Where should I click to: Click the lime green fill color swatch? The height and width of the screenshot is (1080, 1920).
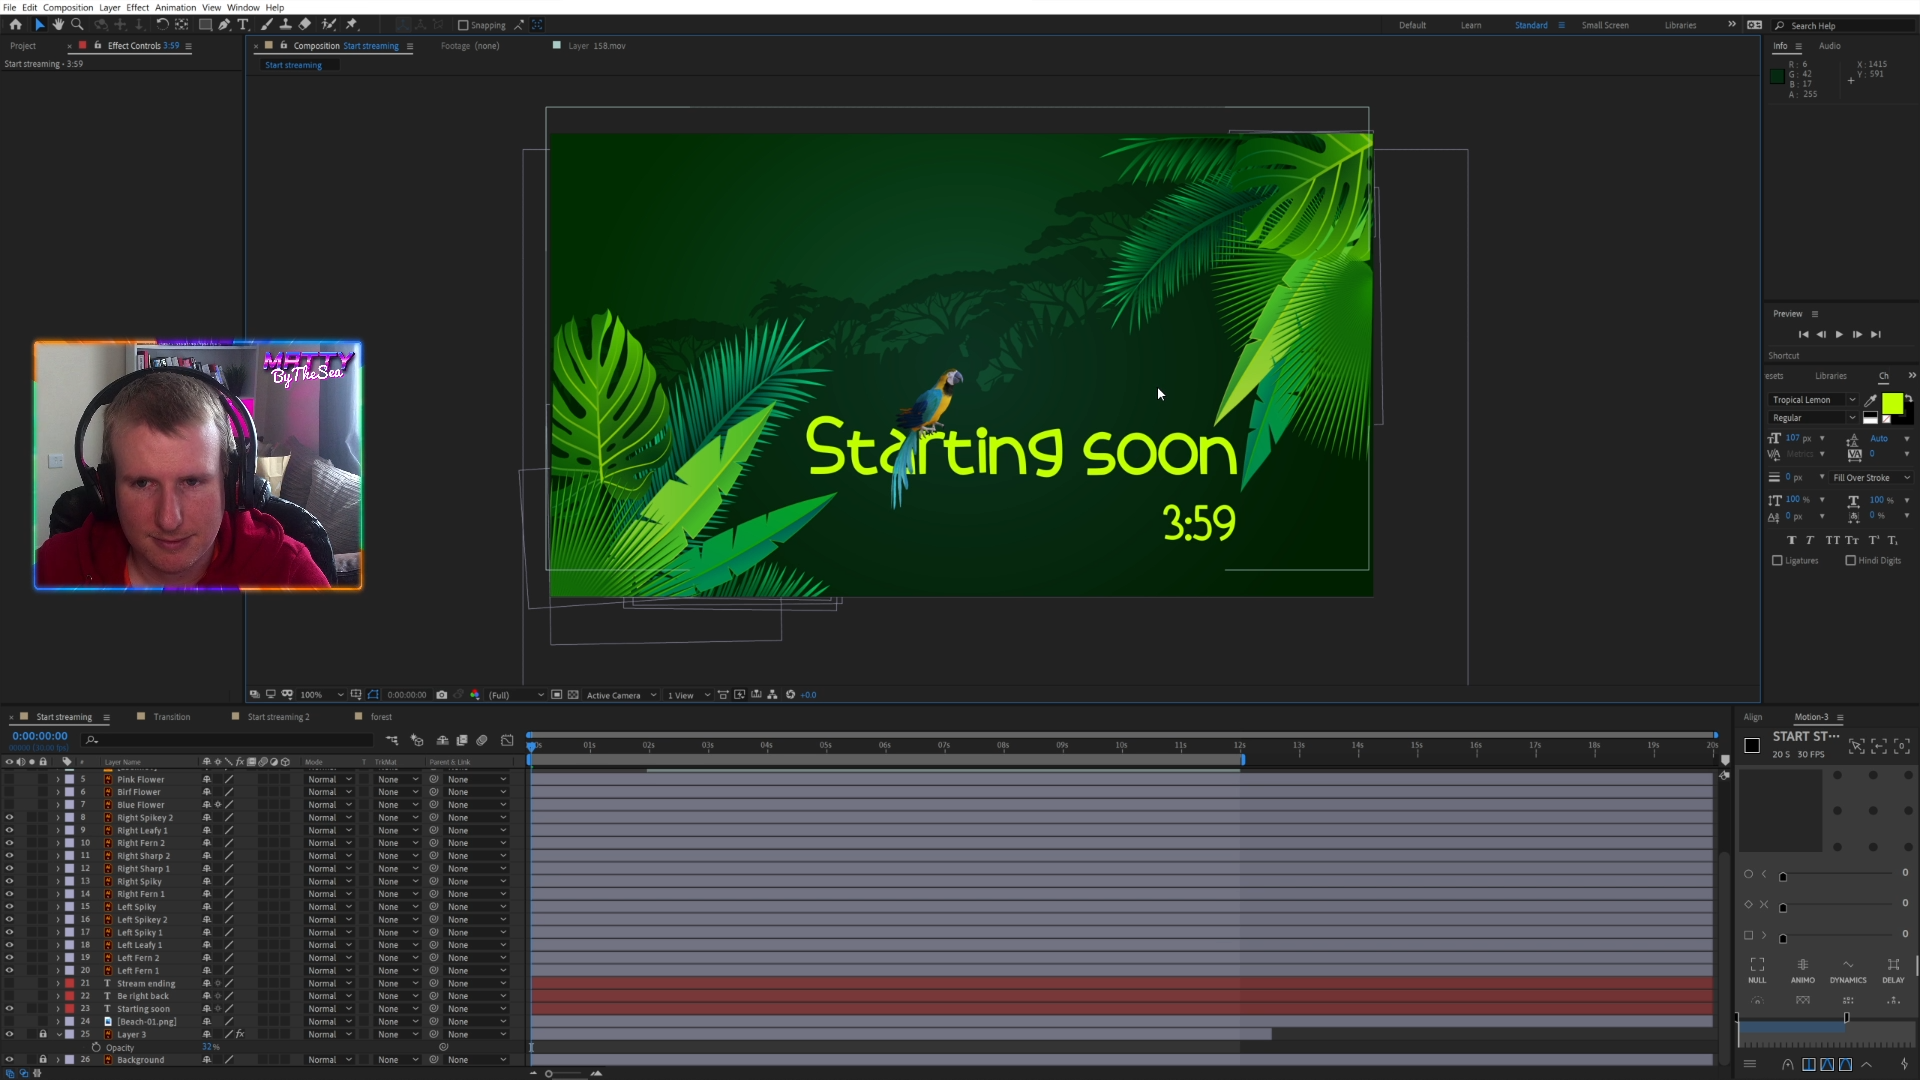coord(1891,402)
